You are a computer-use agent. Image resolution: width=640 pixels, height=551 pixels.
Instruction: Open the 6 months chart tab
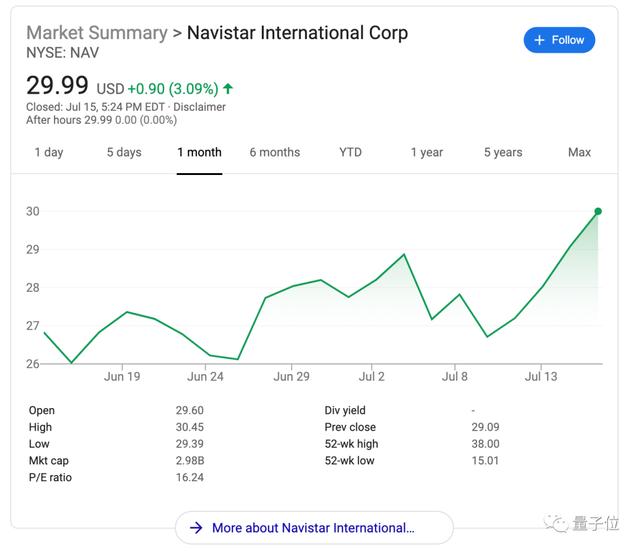[275, 152]
